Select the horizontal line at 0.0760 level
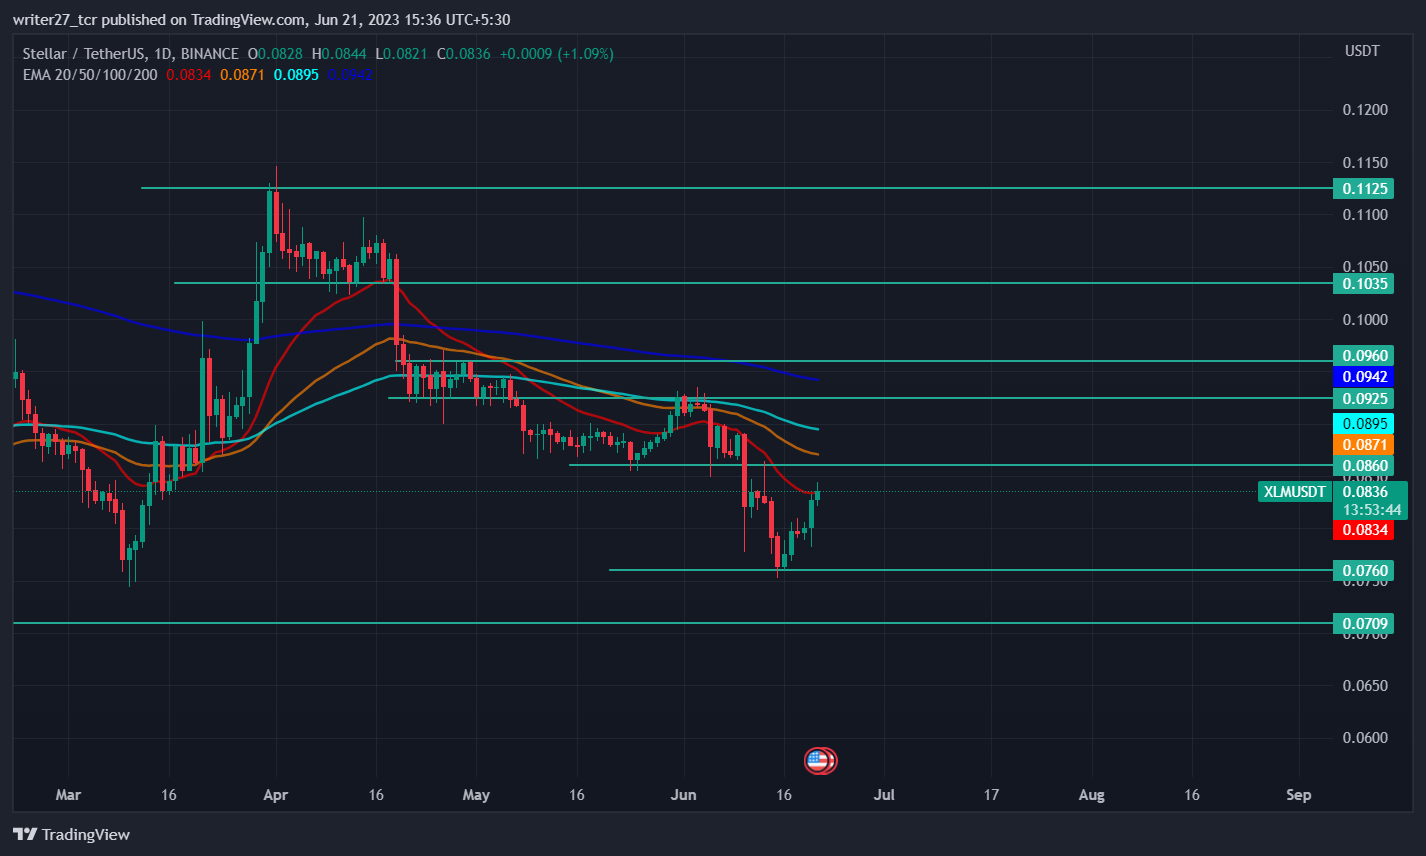The image size is (1426, 856). tap(970, 570)
